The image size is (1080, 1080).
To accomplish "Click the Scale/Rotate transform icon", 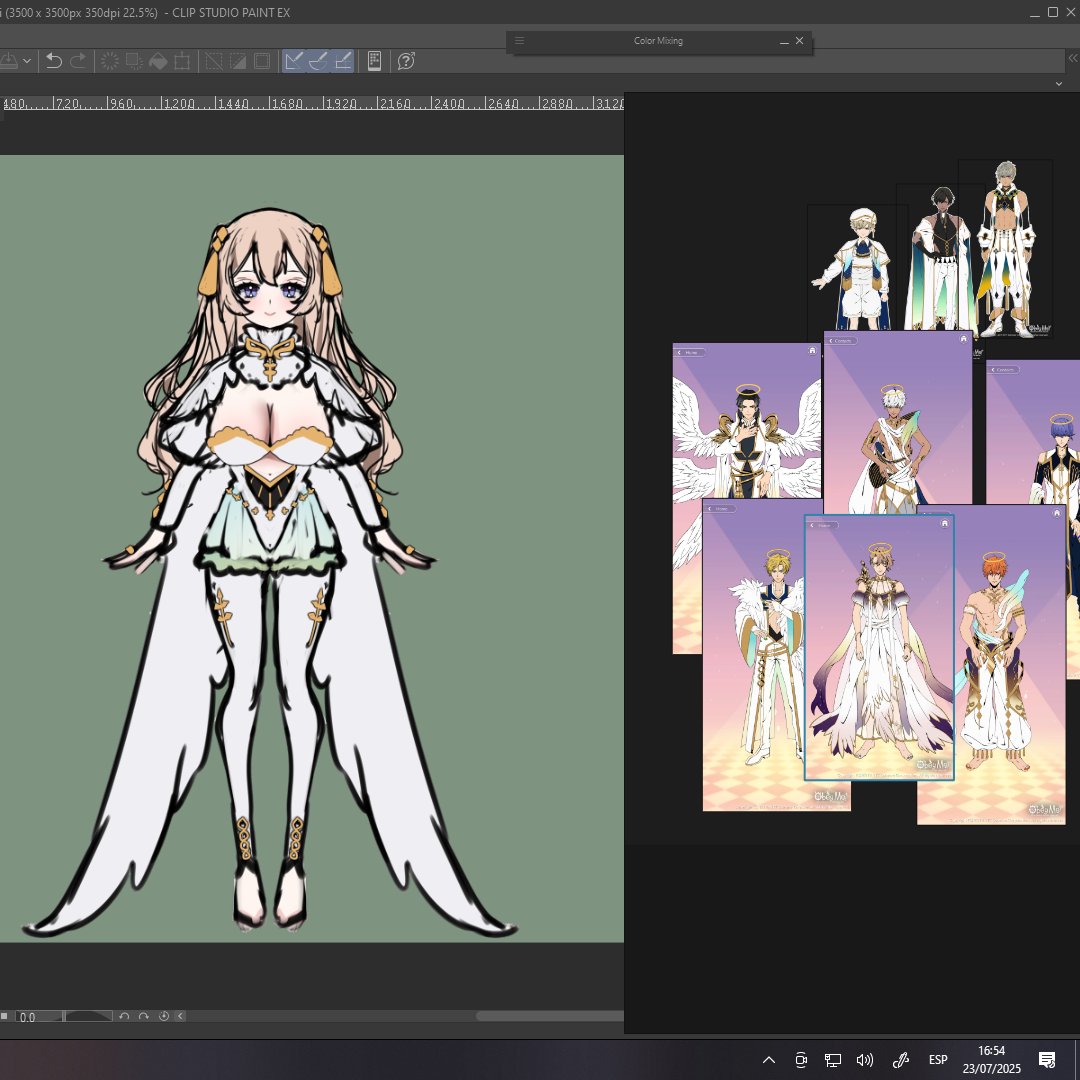I will click(x=182, y=61).
